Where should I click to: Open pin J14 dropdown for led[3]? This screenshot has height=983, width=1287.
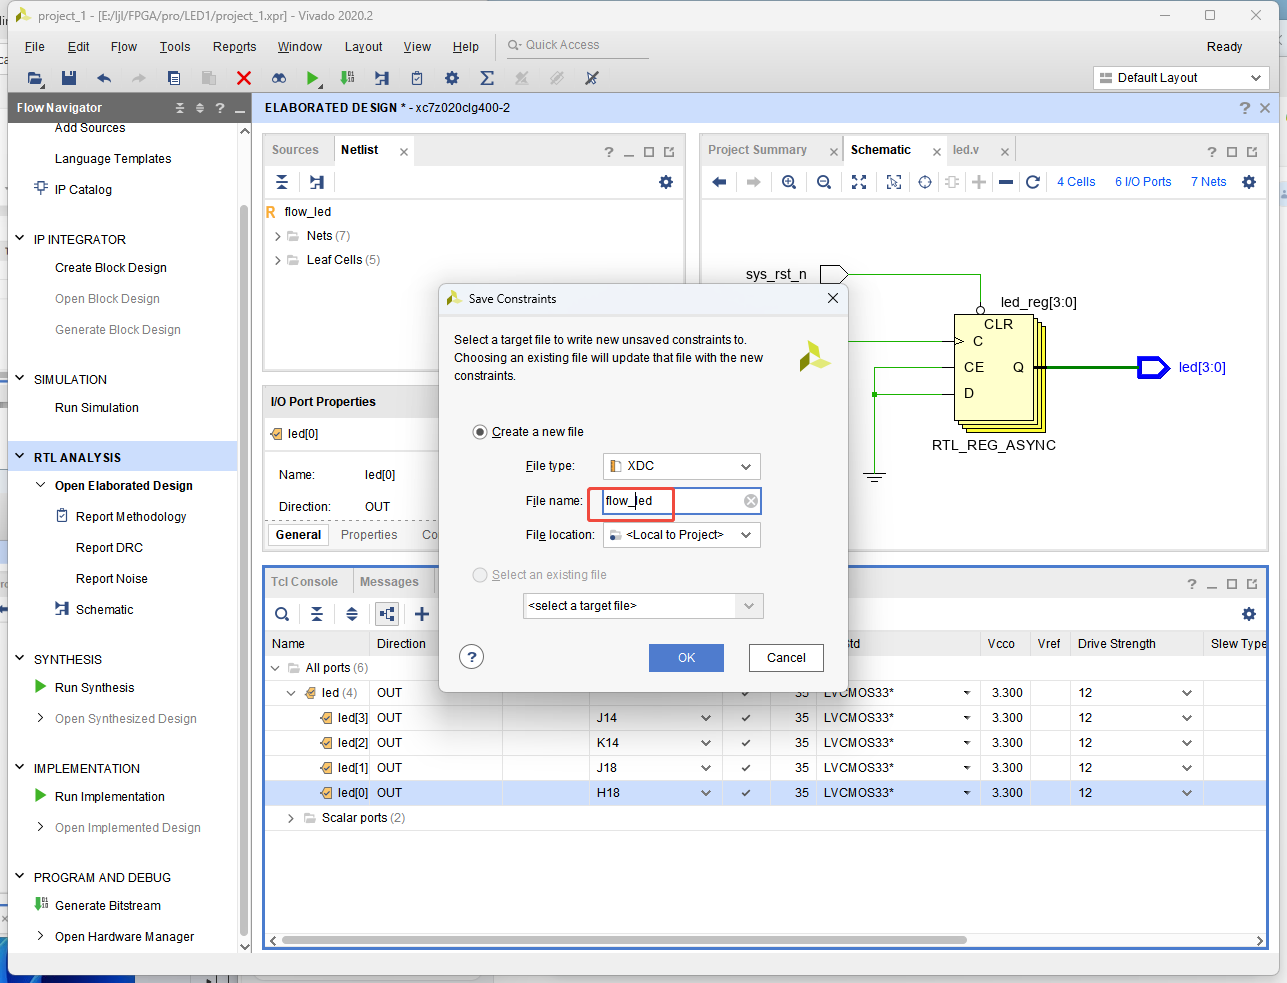tap(706, 718)
